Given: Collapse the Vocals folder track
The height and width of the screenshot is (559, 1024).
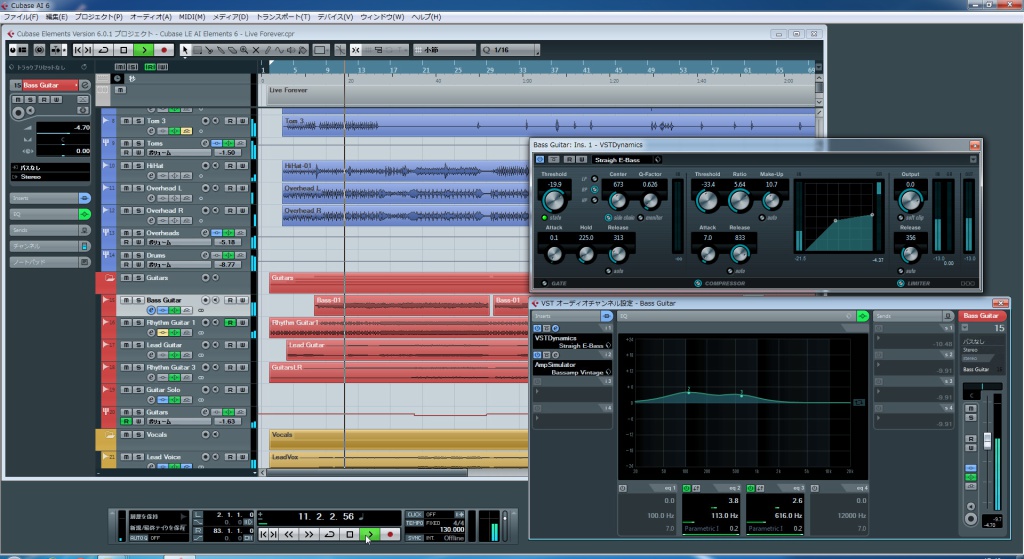Looking at the screenshot, I should (x=110, y=435).
